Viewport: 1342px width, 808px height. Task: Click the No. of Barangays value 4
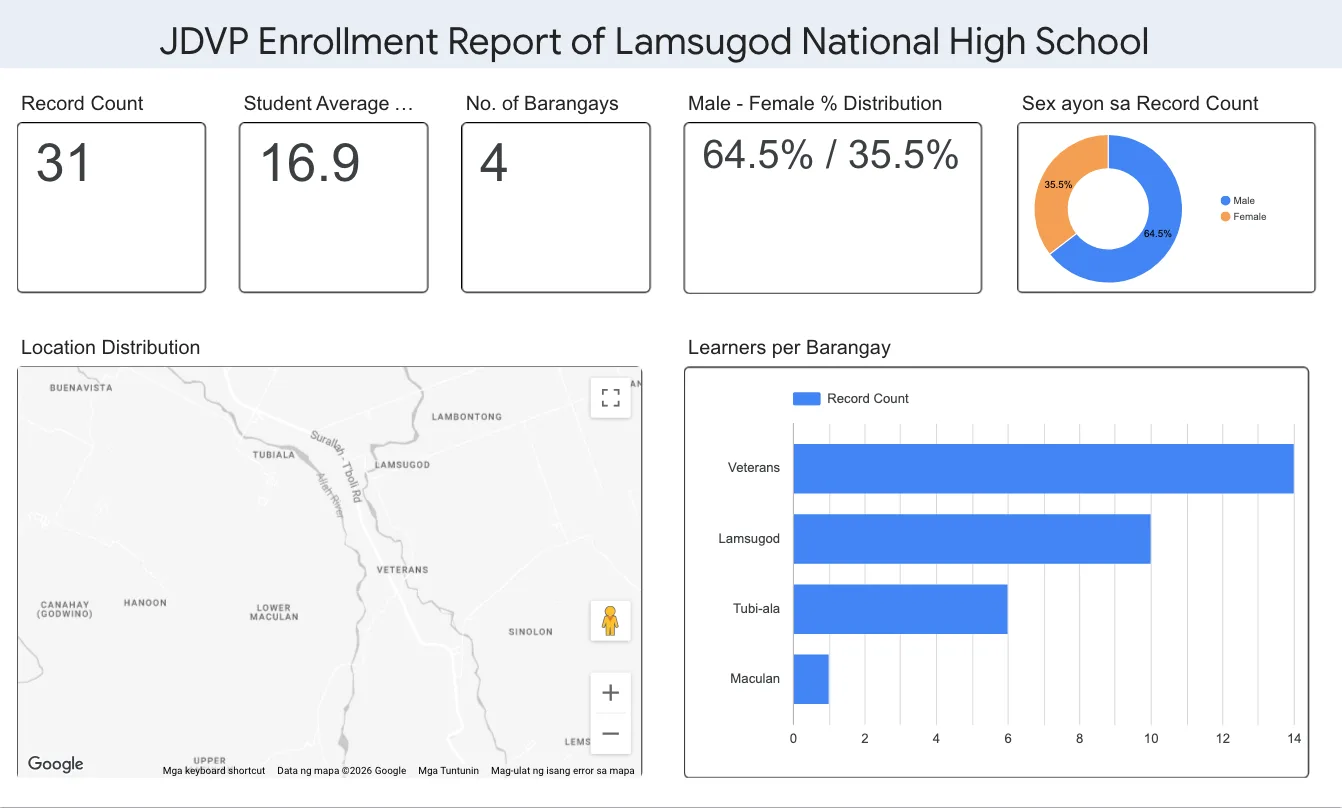[x=494, y=163]
